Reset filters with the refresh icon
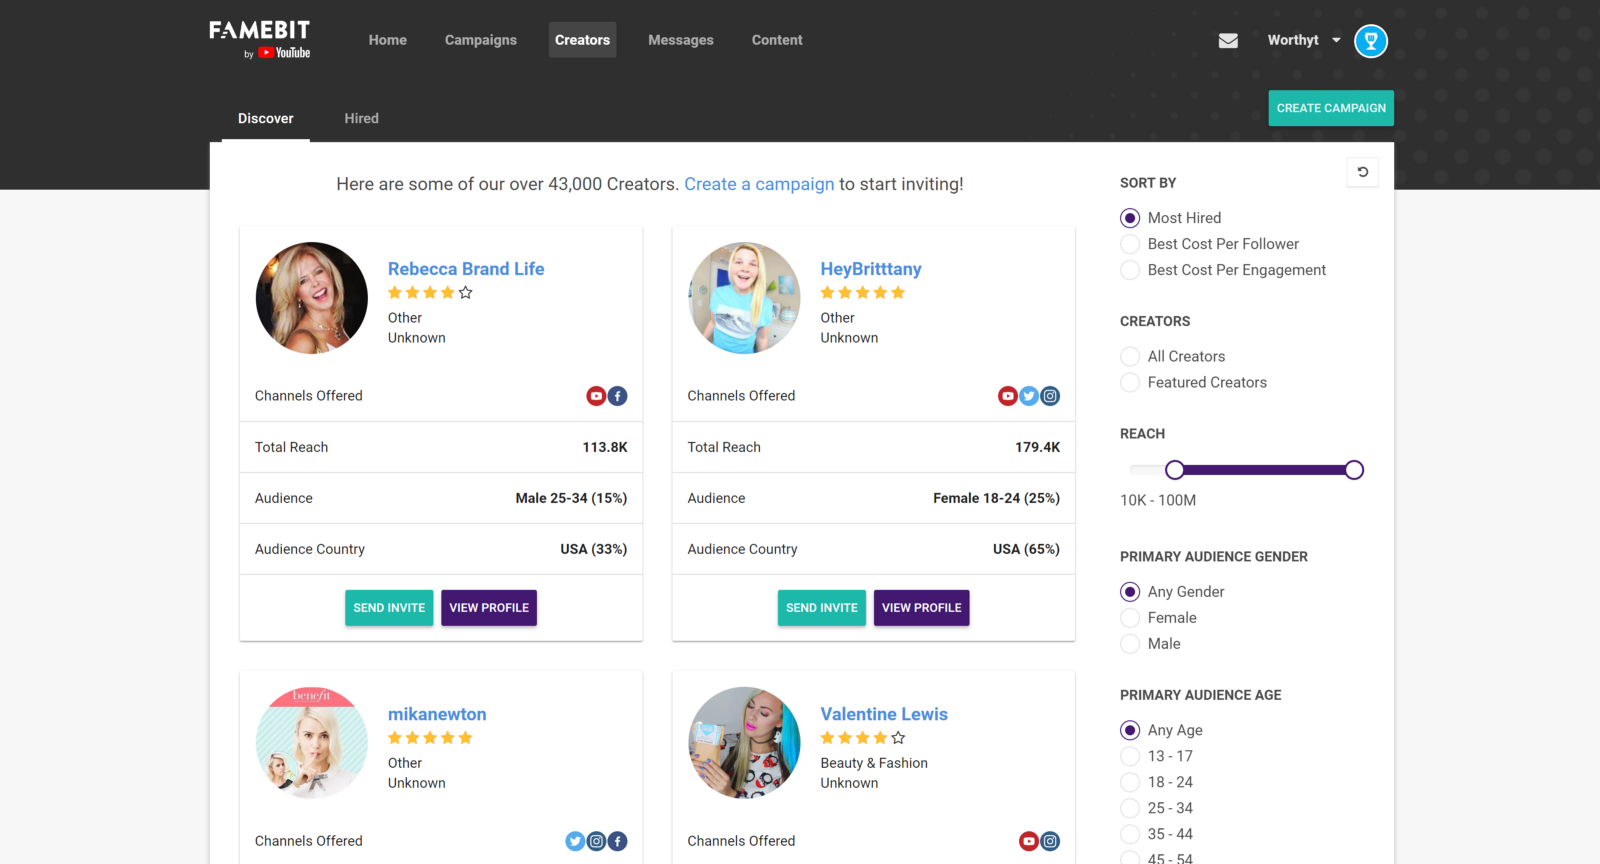1600x864 pixels. point(1362,172)
